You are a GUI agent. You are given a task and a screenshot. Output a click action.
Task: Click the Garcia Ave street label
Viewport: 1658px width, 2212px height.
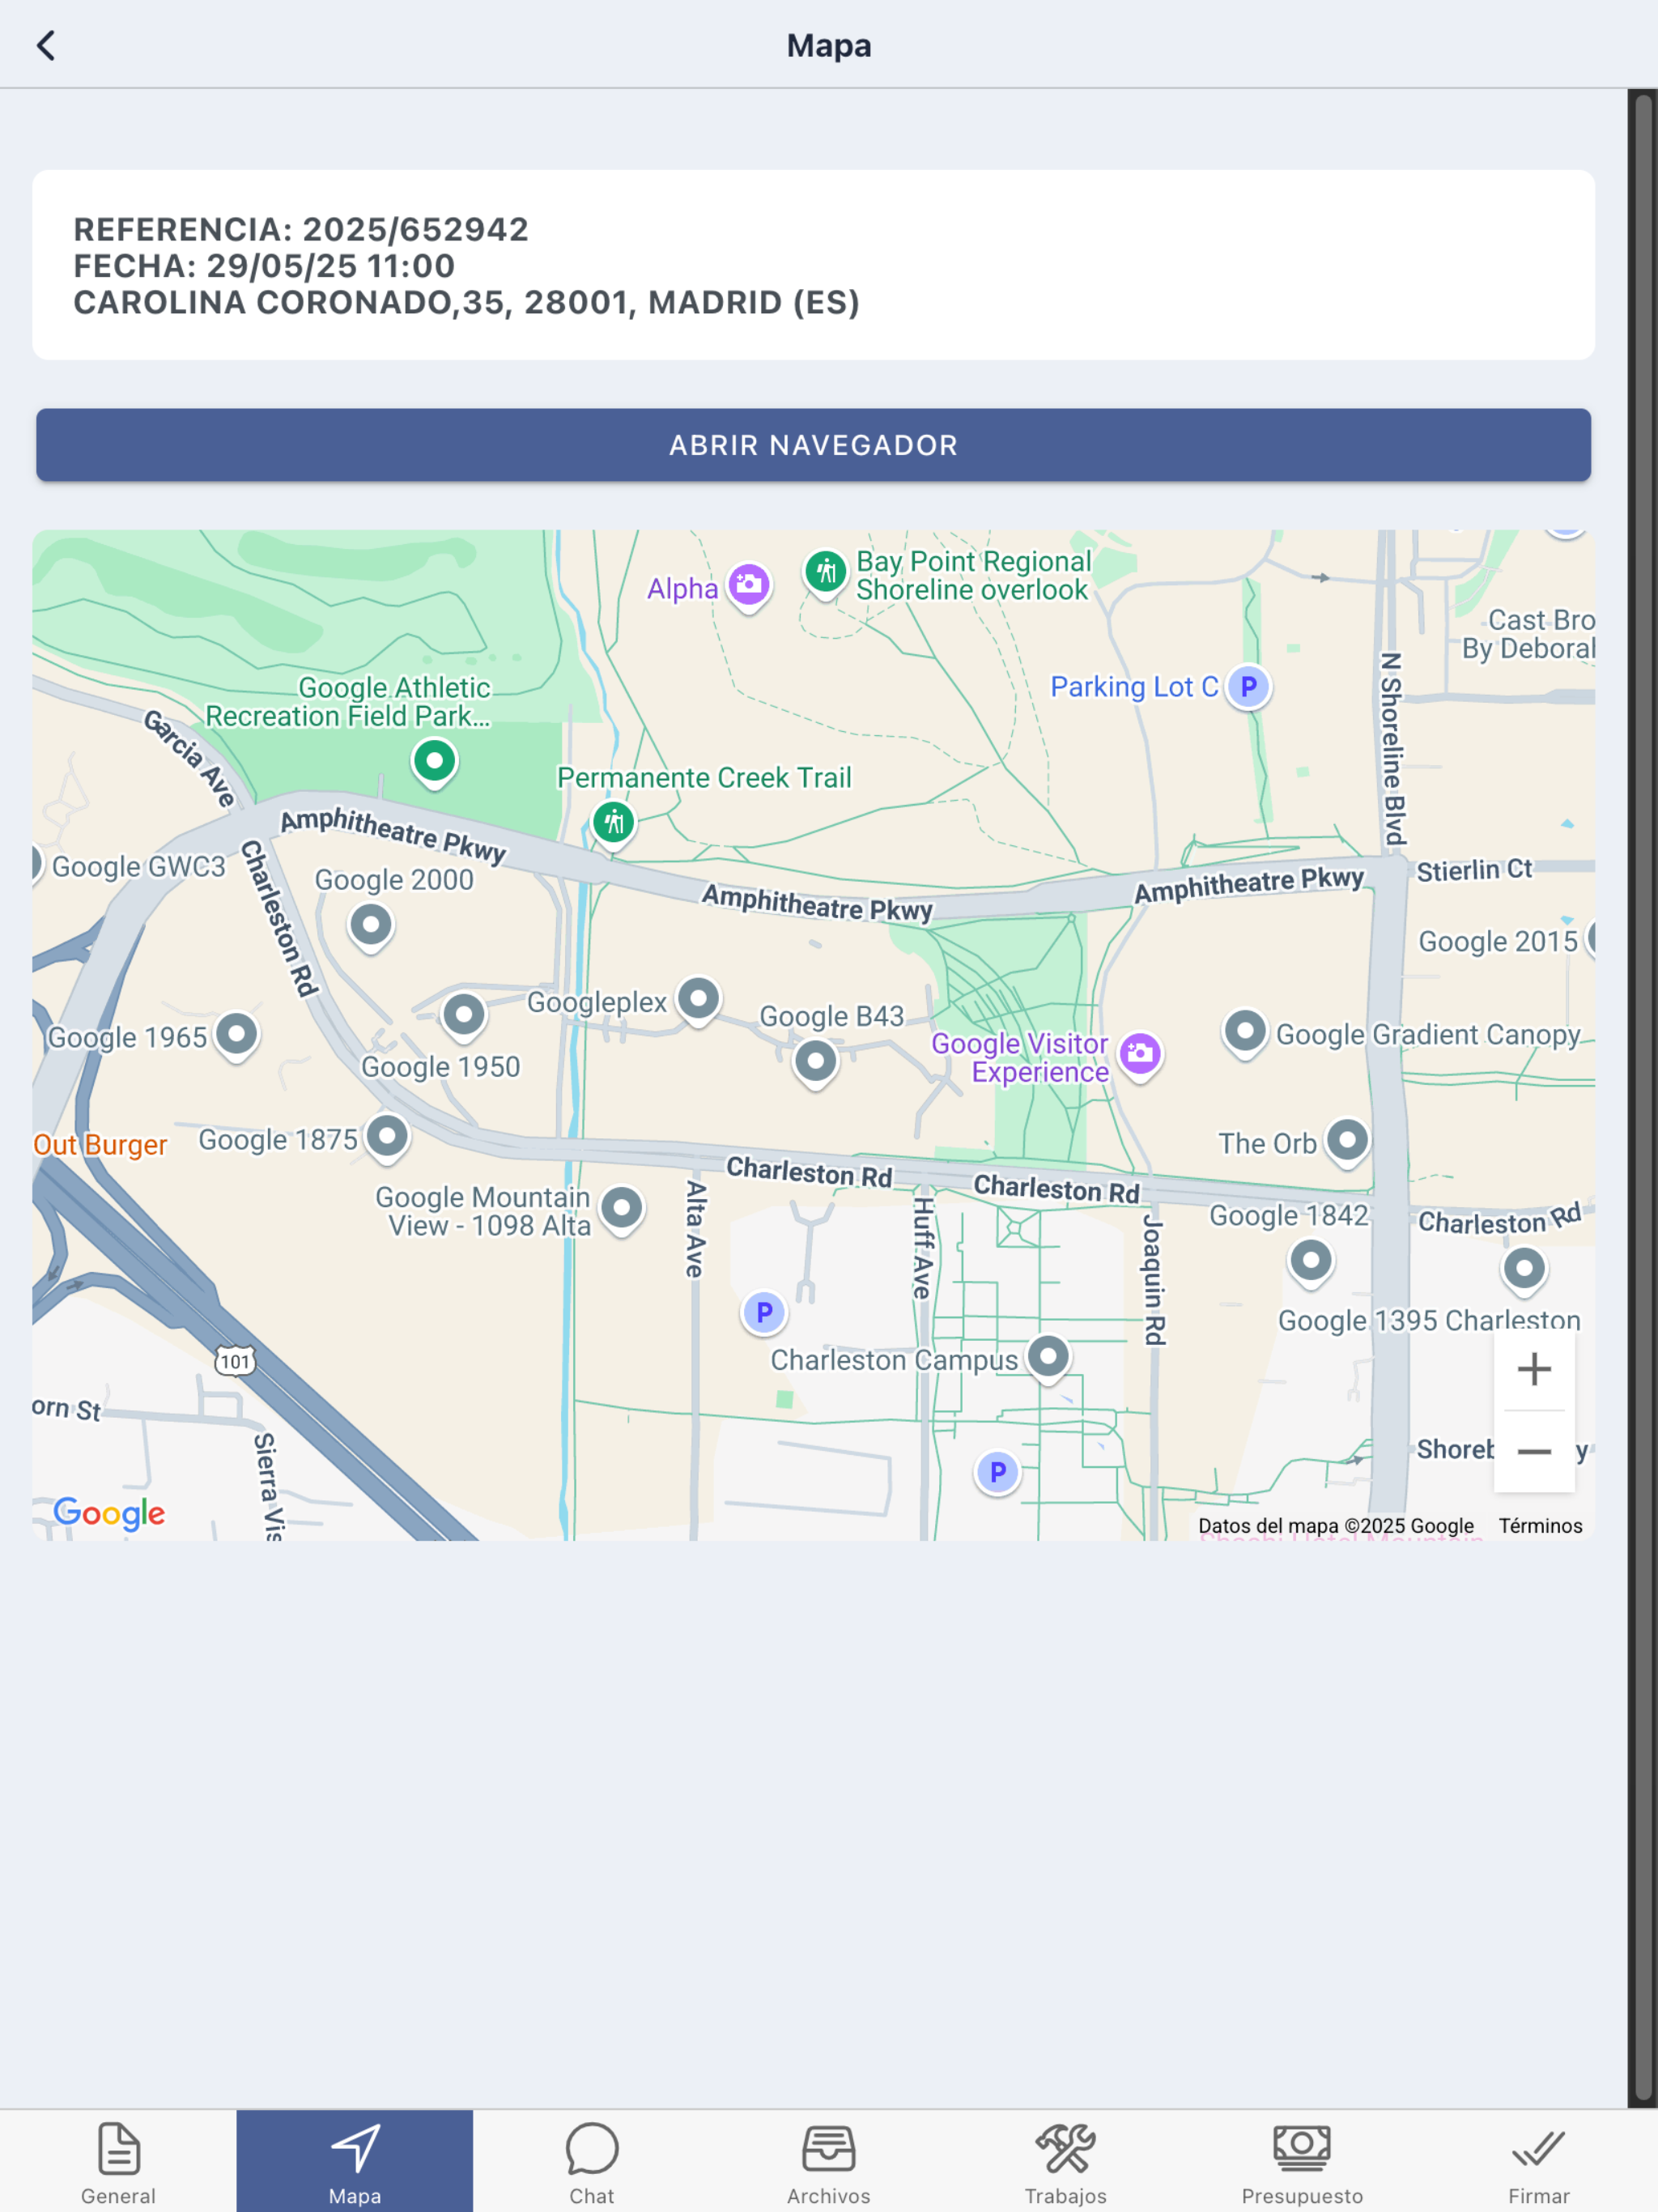click(x=190, y=759)
